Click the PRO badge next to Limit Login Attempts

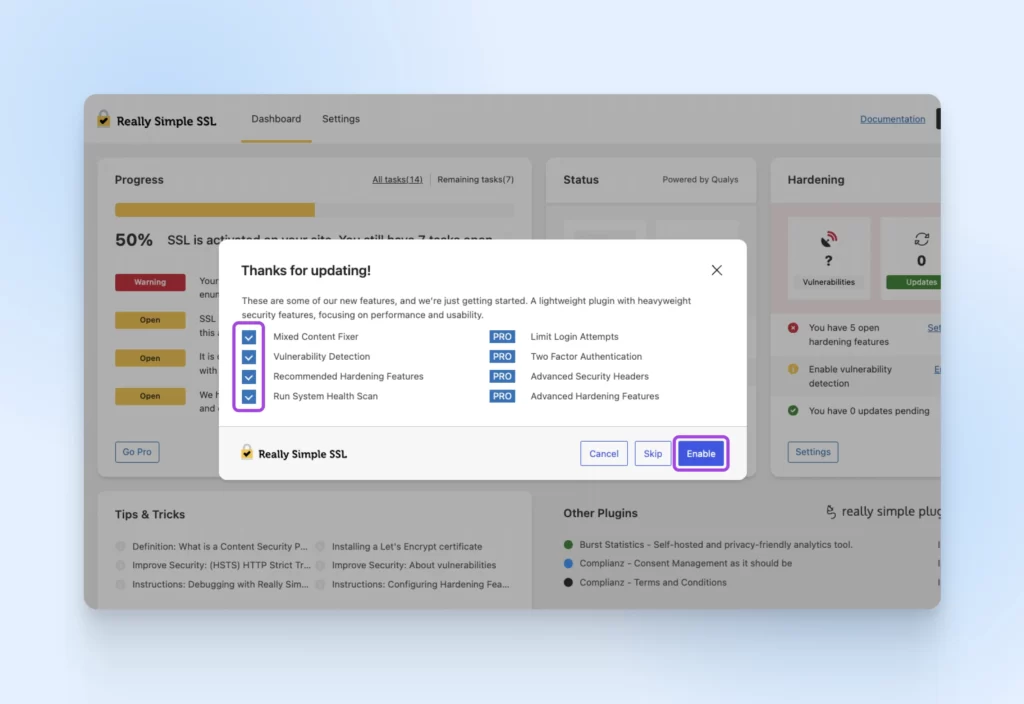coord(502,337)
